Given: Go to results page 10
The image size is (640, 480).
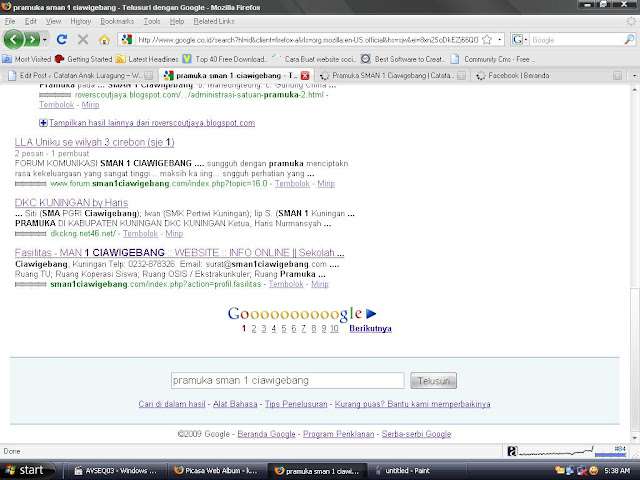Looking at the screenshot, I should pos(334,329).
